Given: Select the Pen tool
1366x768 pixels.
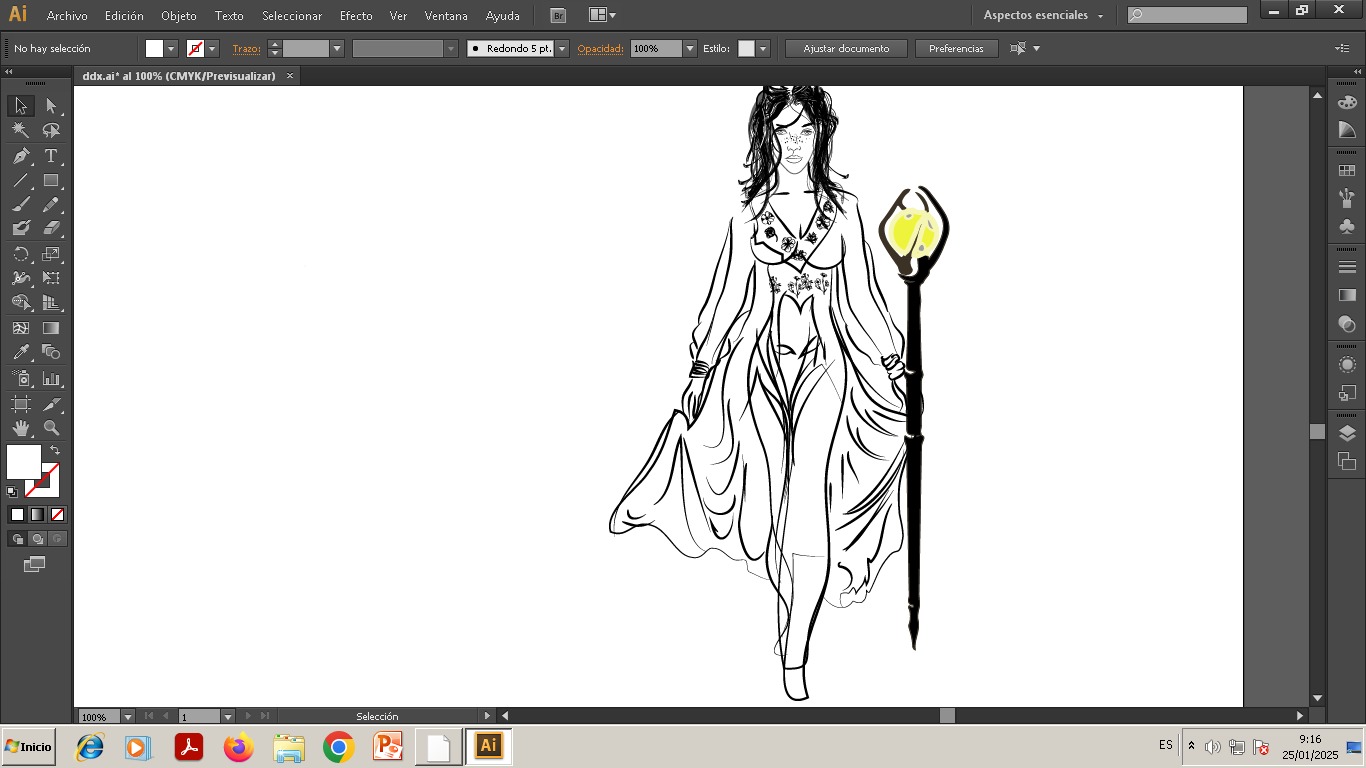Looking at the screenshot, I should coord(21,156).
